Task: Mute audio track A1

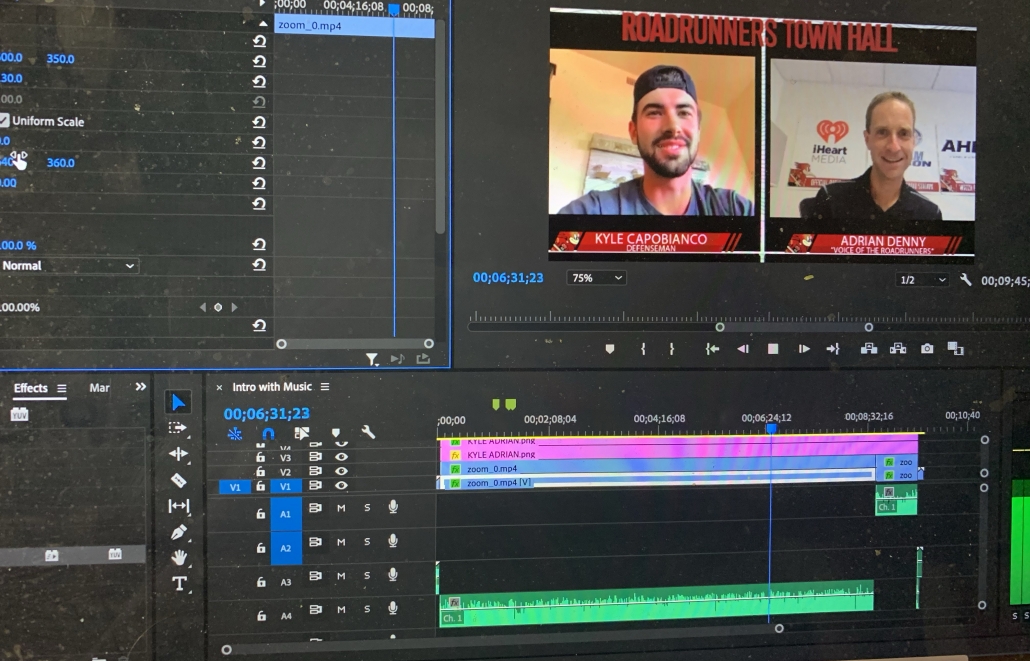Action: click(x=341, y=508)
